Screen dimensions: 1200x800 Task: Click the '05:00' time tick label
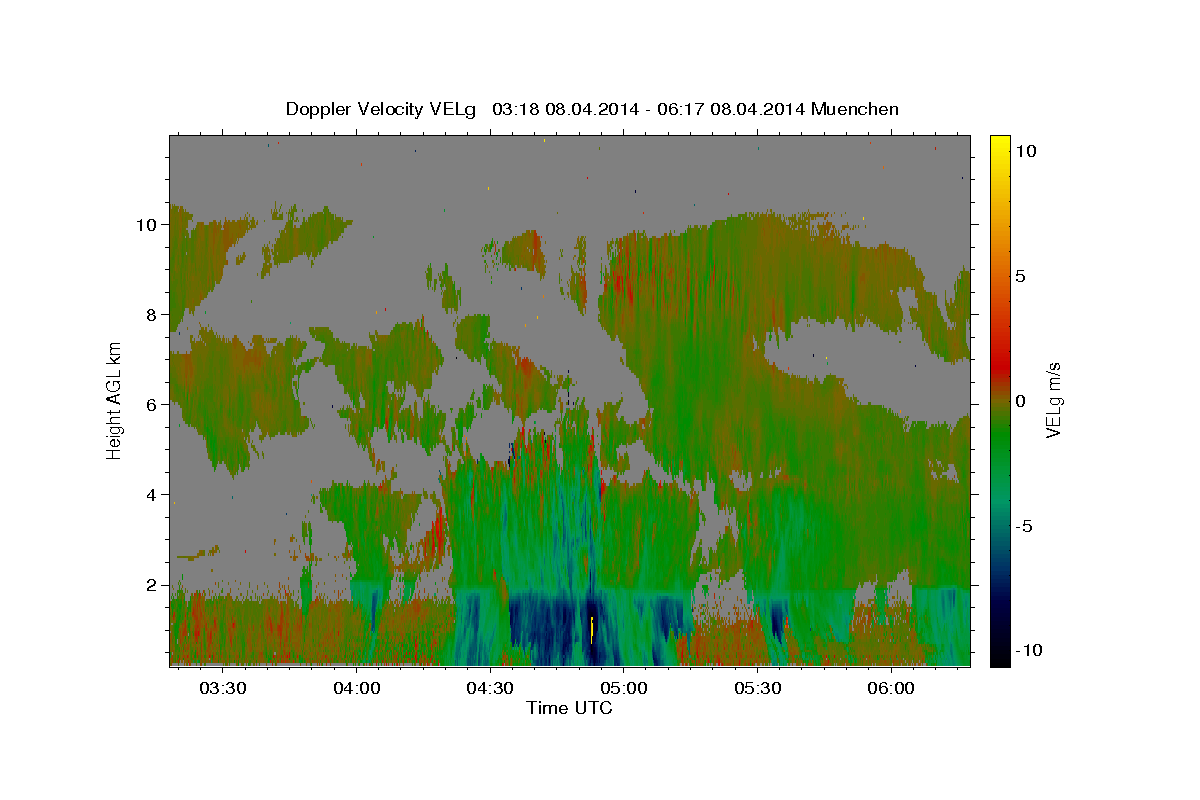624,688
